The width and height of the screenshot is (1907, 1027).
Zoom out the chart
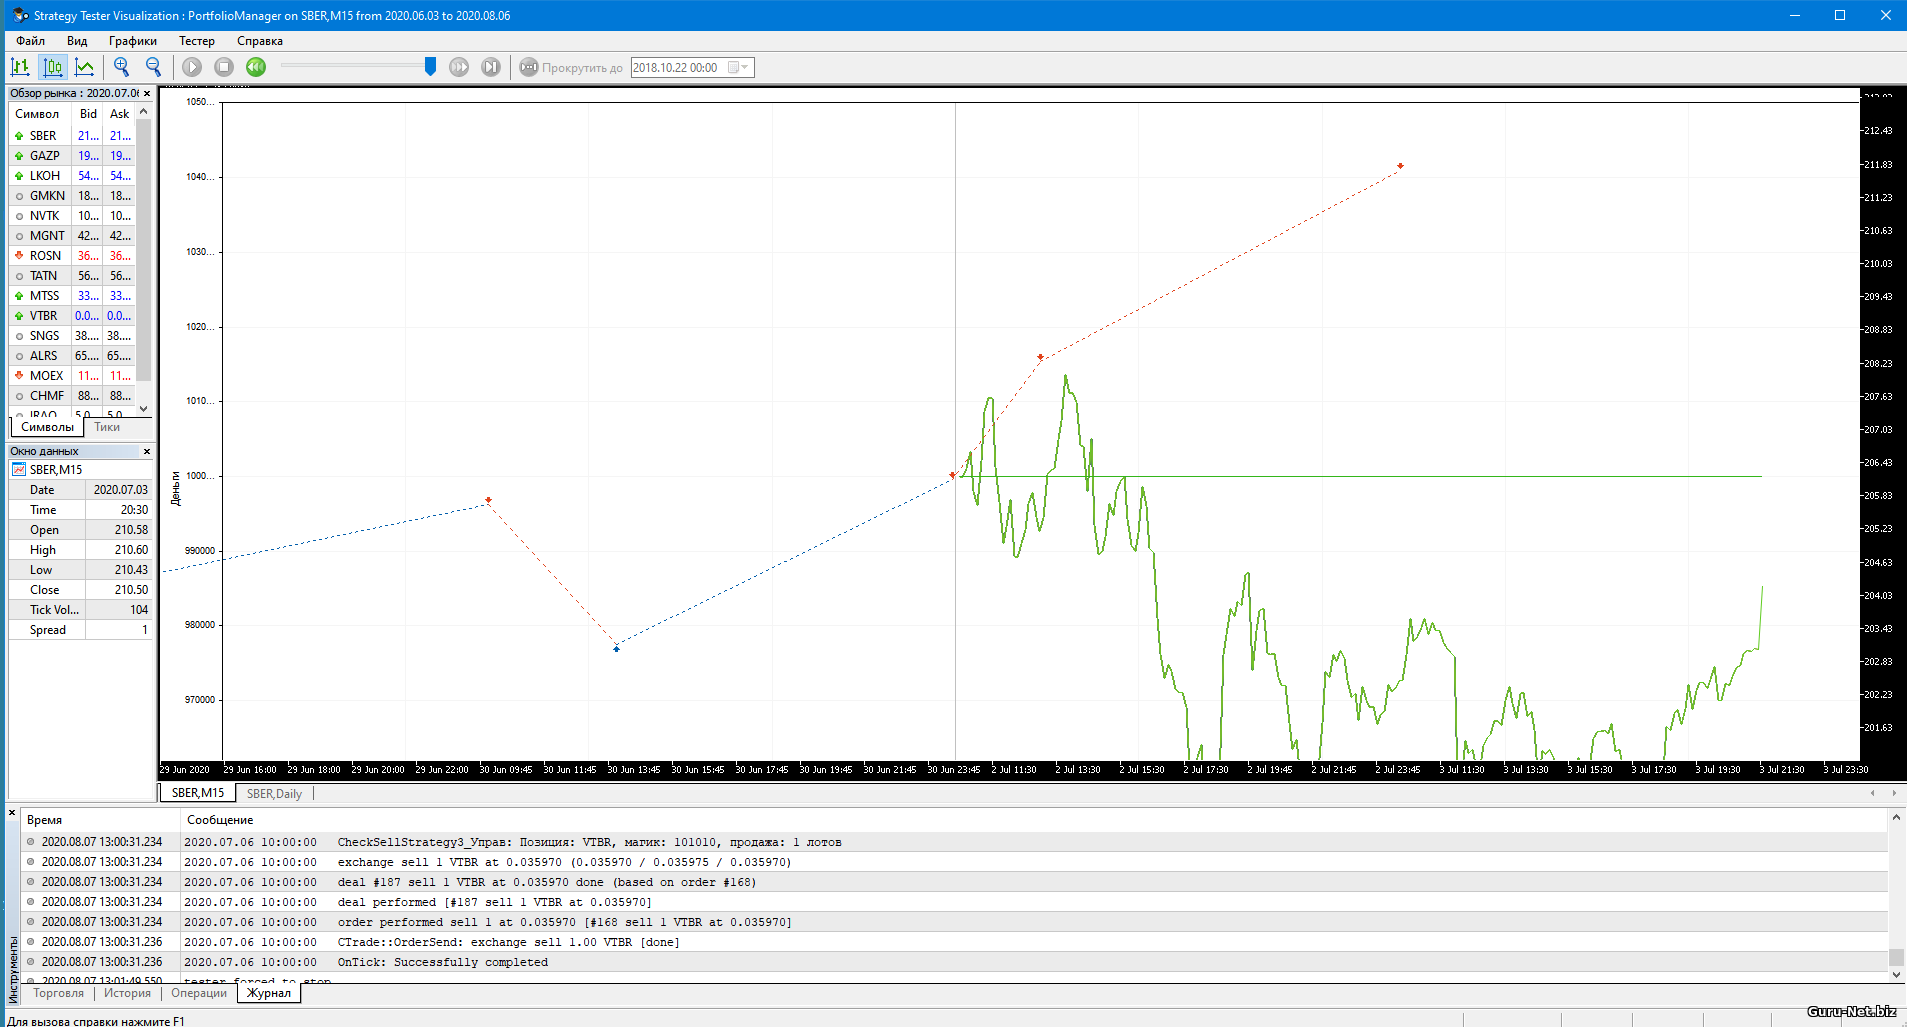153,67
